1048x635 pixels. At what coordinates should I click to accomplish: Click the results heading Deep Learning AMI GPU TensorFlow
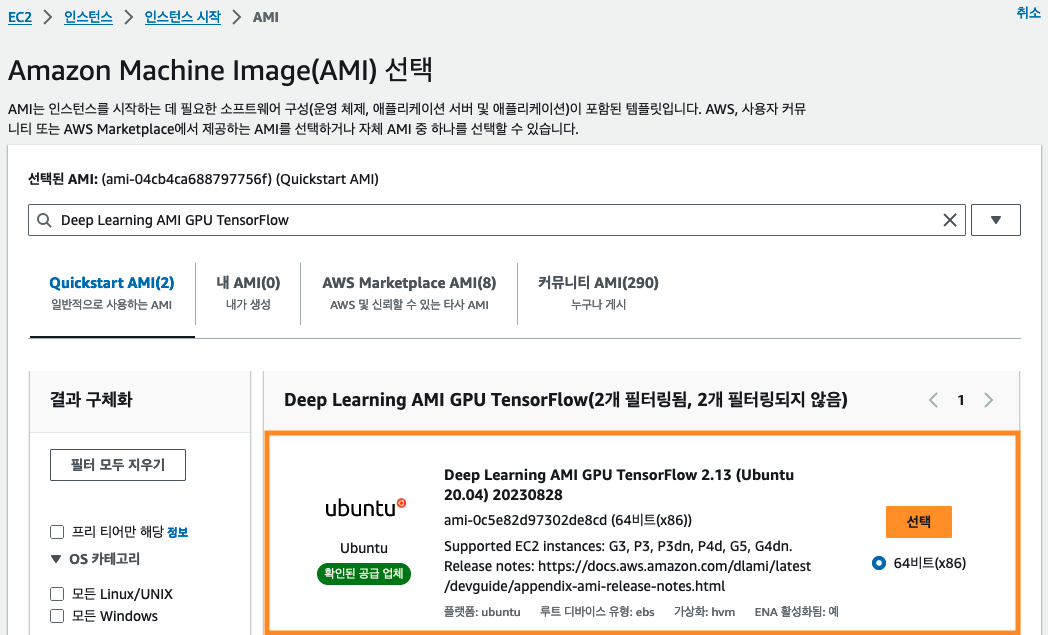pos(565,400)
